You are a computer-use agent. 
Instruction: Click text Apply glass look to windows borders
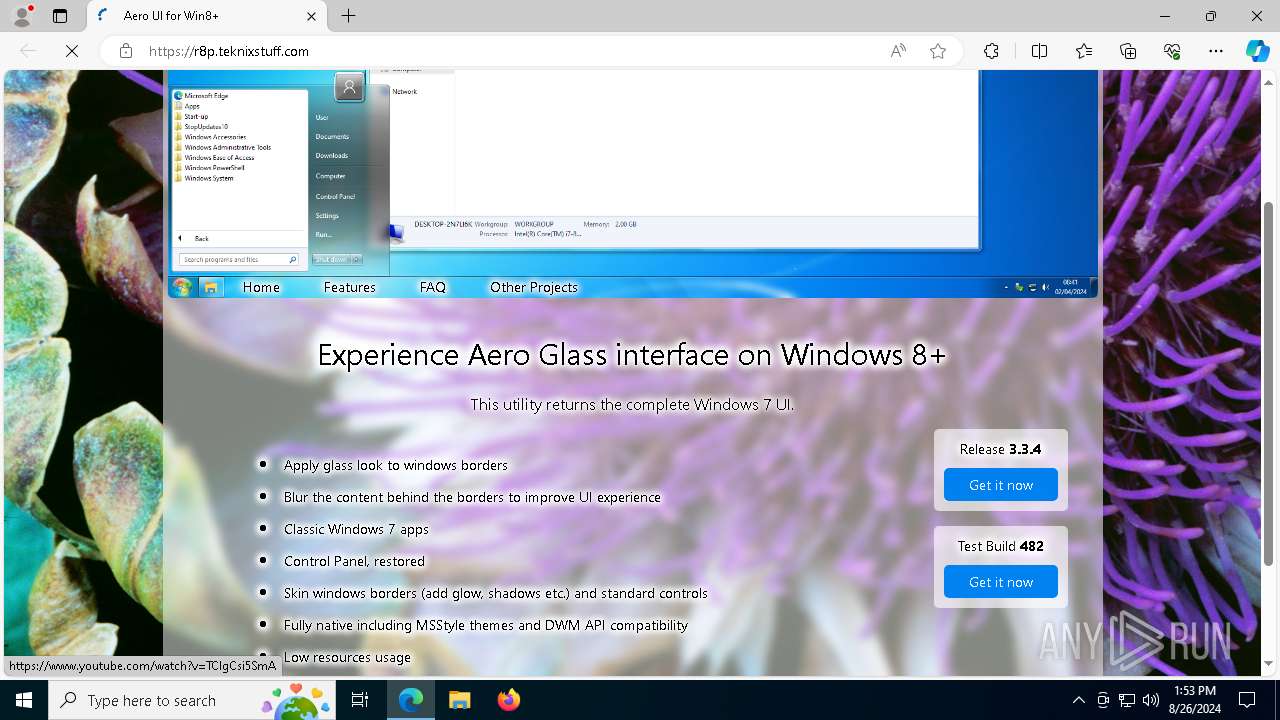(x=395, y=465)
